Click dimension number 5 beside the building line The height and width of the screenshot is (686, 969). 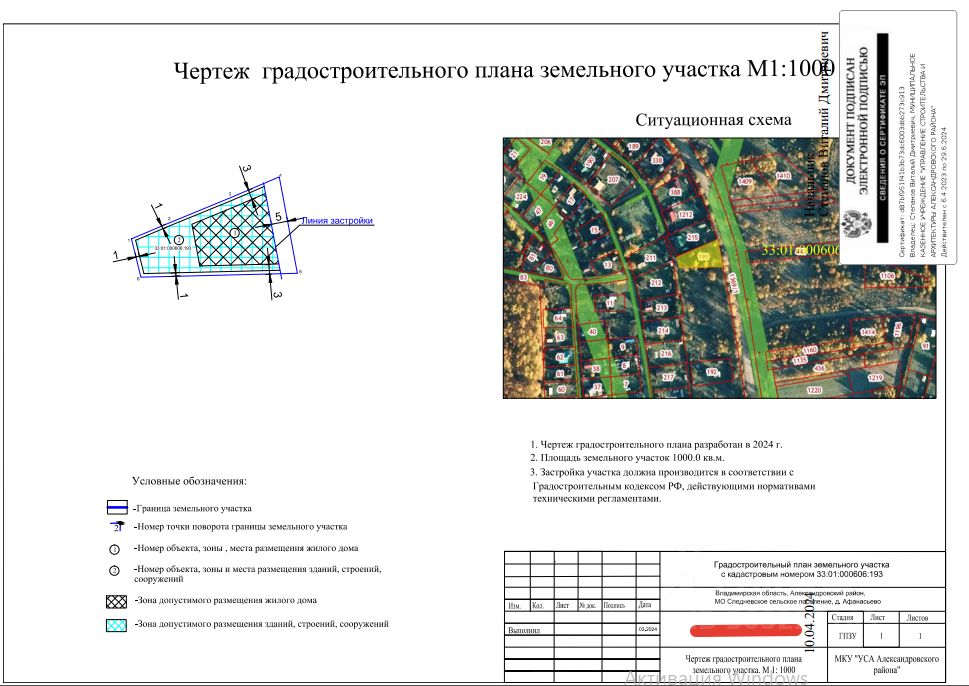tap(279, 217)
